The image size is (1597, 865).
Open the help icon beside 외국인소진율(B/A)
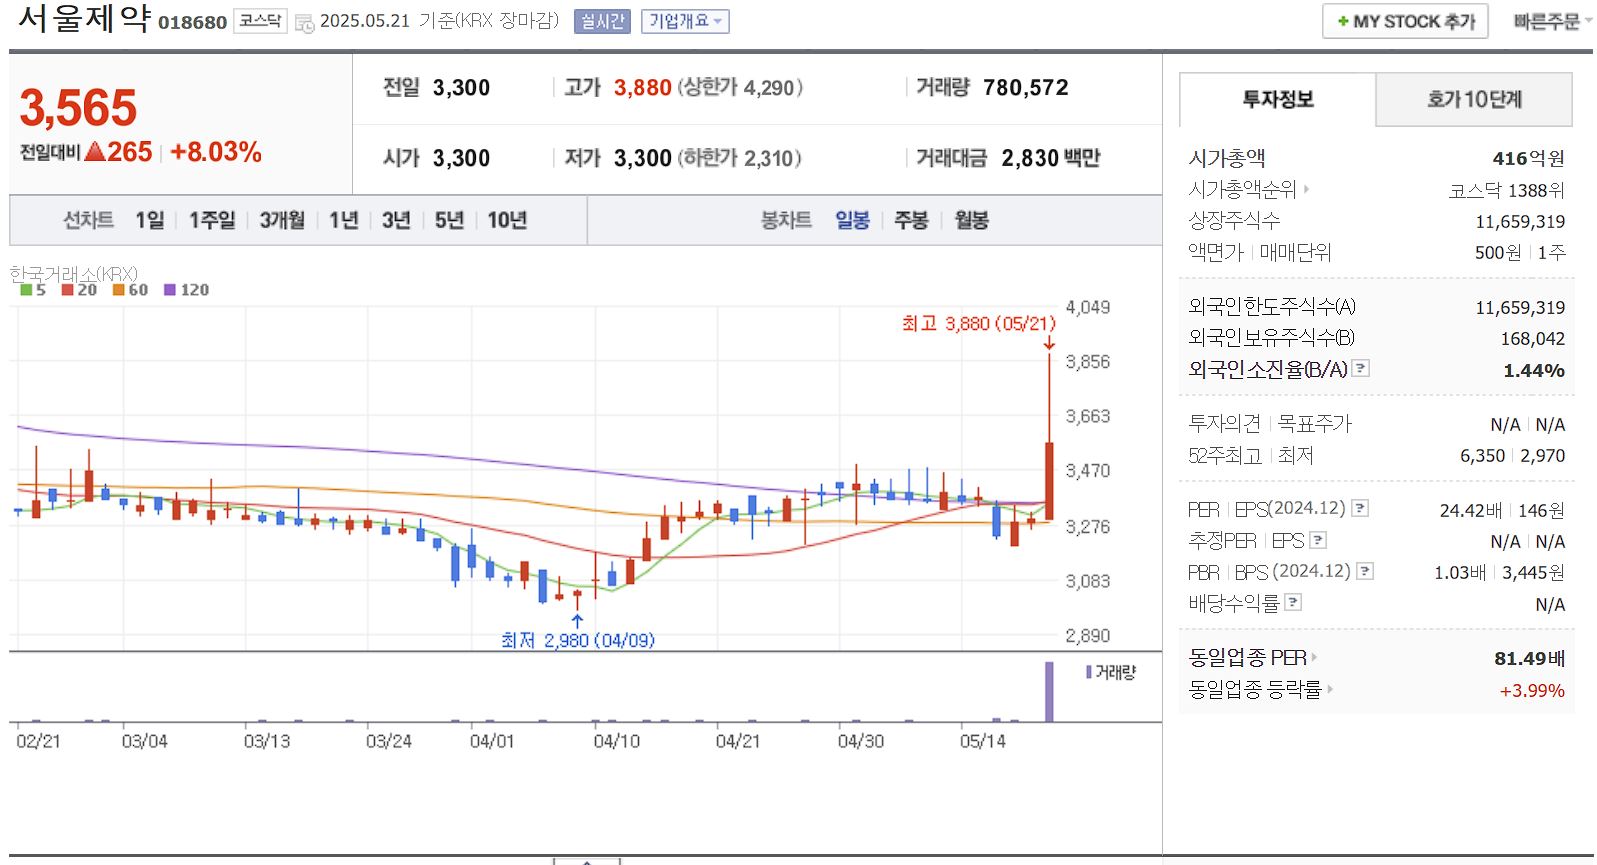click(1360, 368)
